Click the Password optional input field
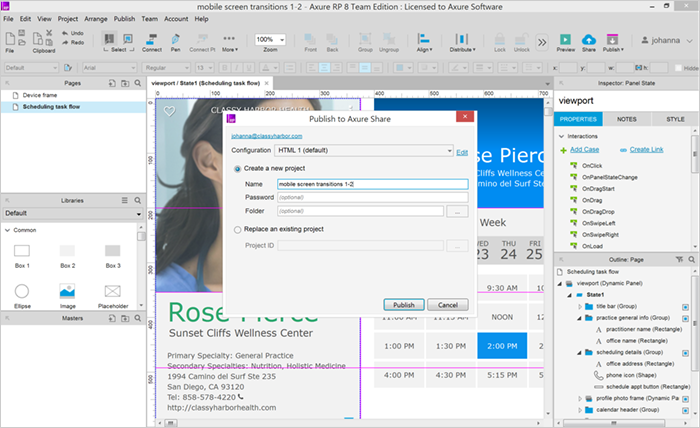The image size is (700, 428). pyautogui.click(x=372, y=197)
